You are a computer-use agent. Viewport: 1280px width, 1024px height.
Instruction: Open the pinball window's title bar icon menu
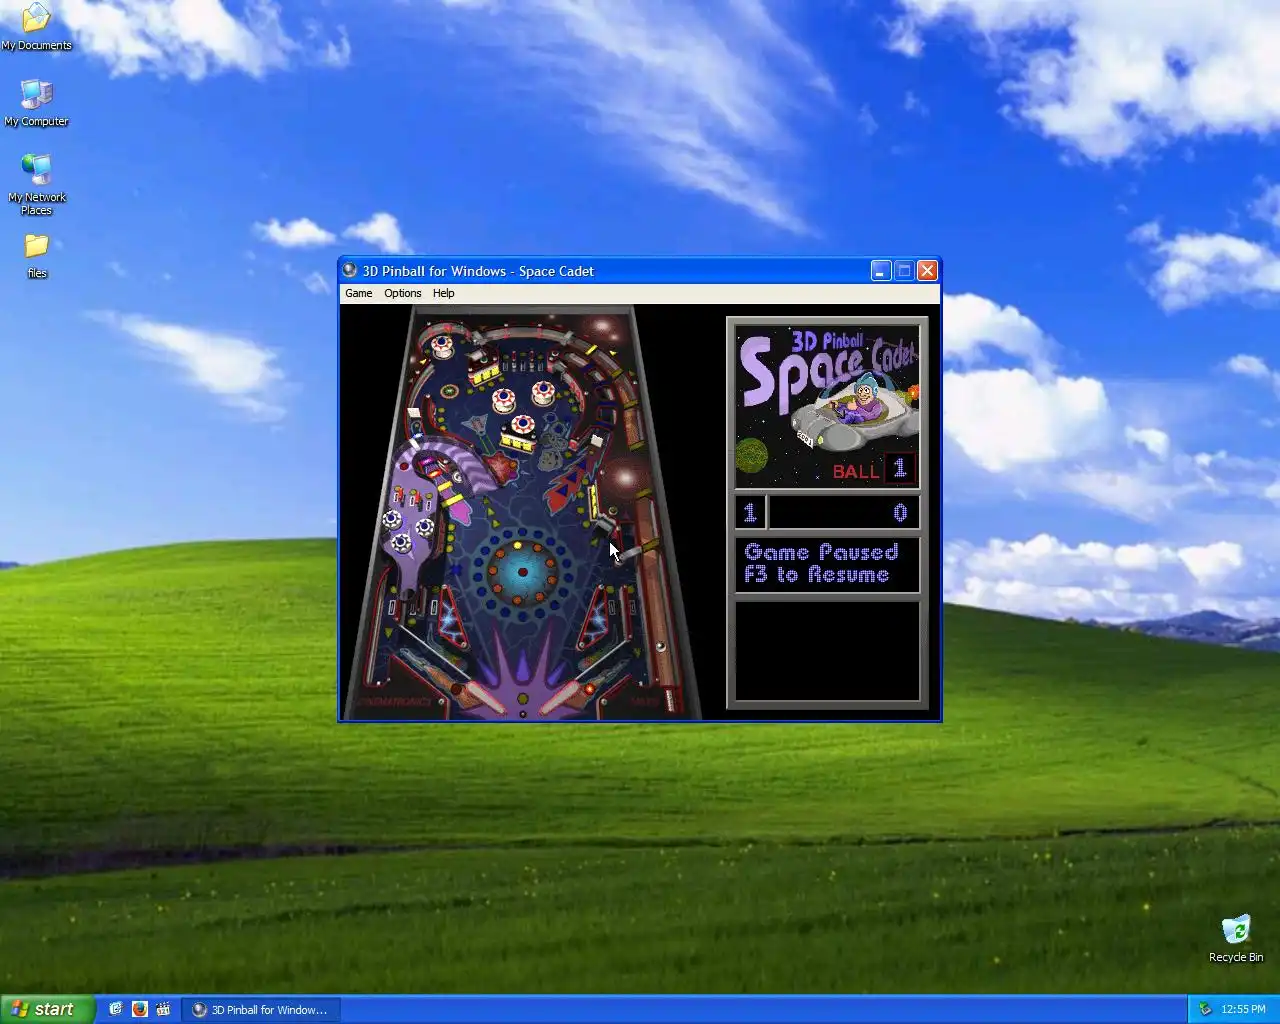[x=350, y=270]
